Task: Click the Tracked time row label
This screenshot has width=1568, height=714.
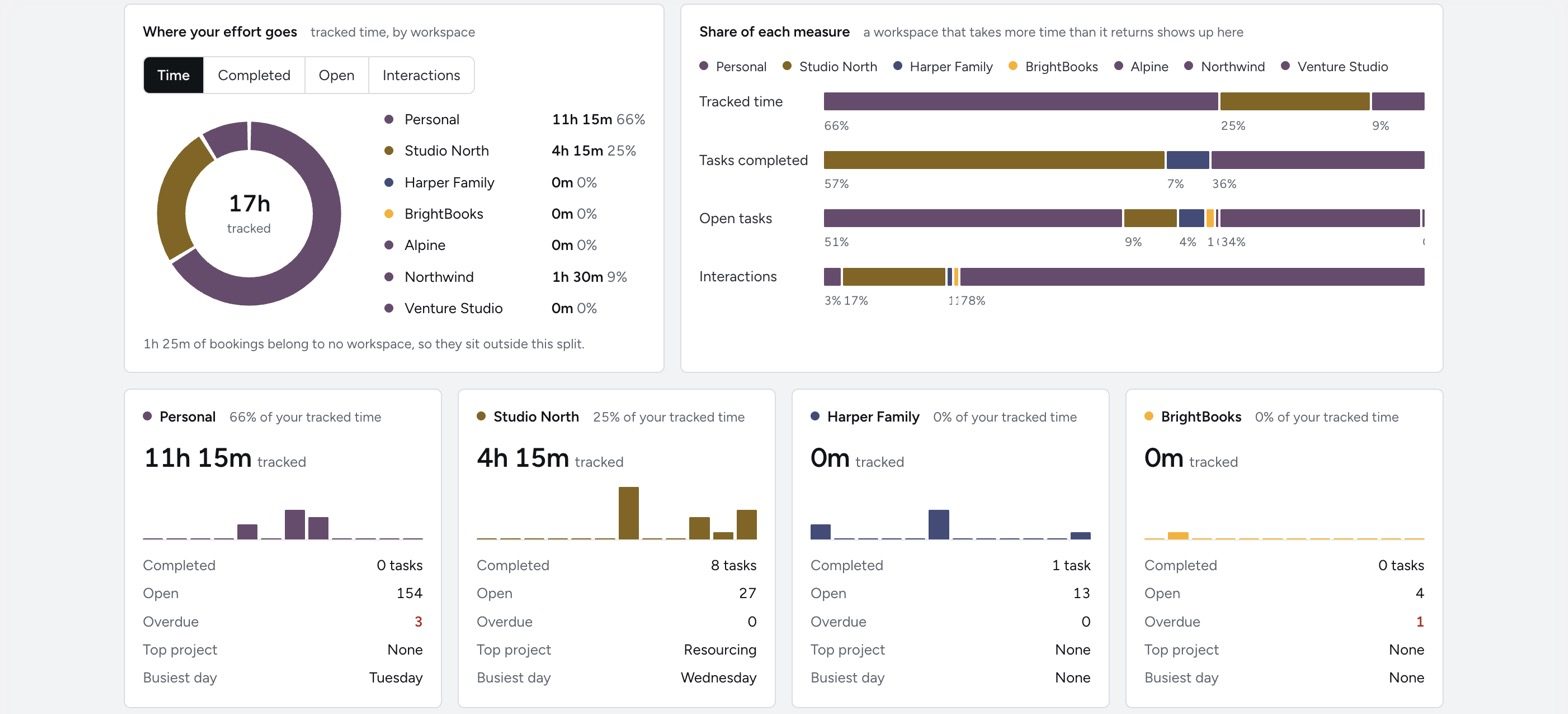Action: (x=741, y=102)
